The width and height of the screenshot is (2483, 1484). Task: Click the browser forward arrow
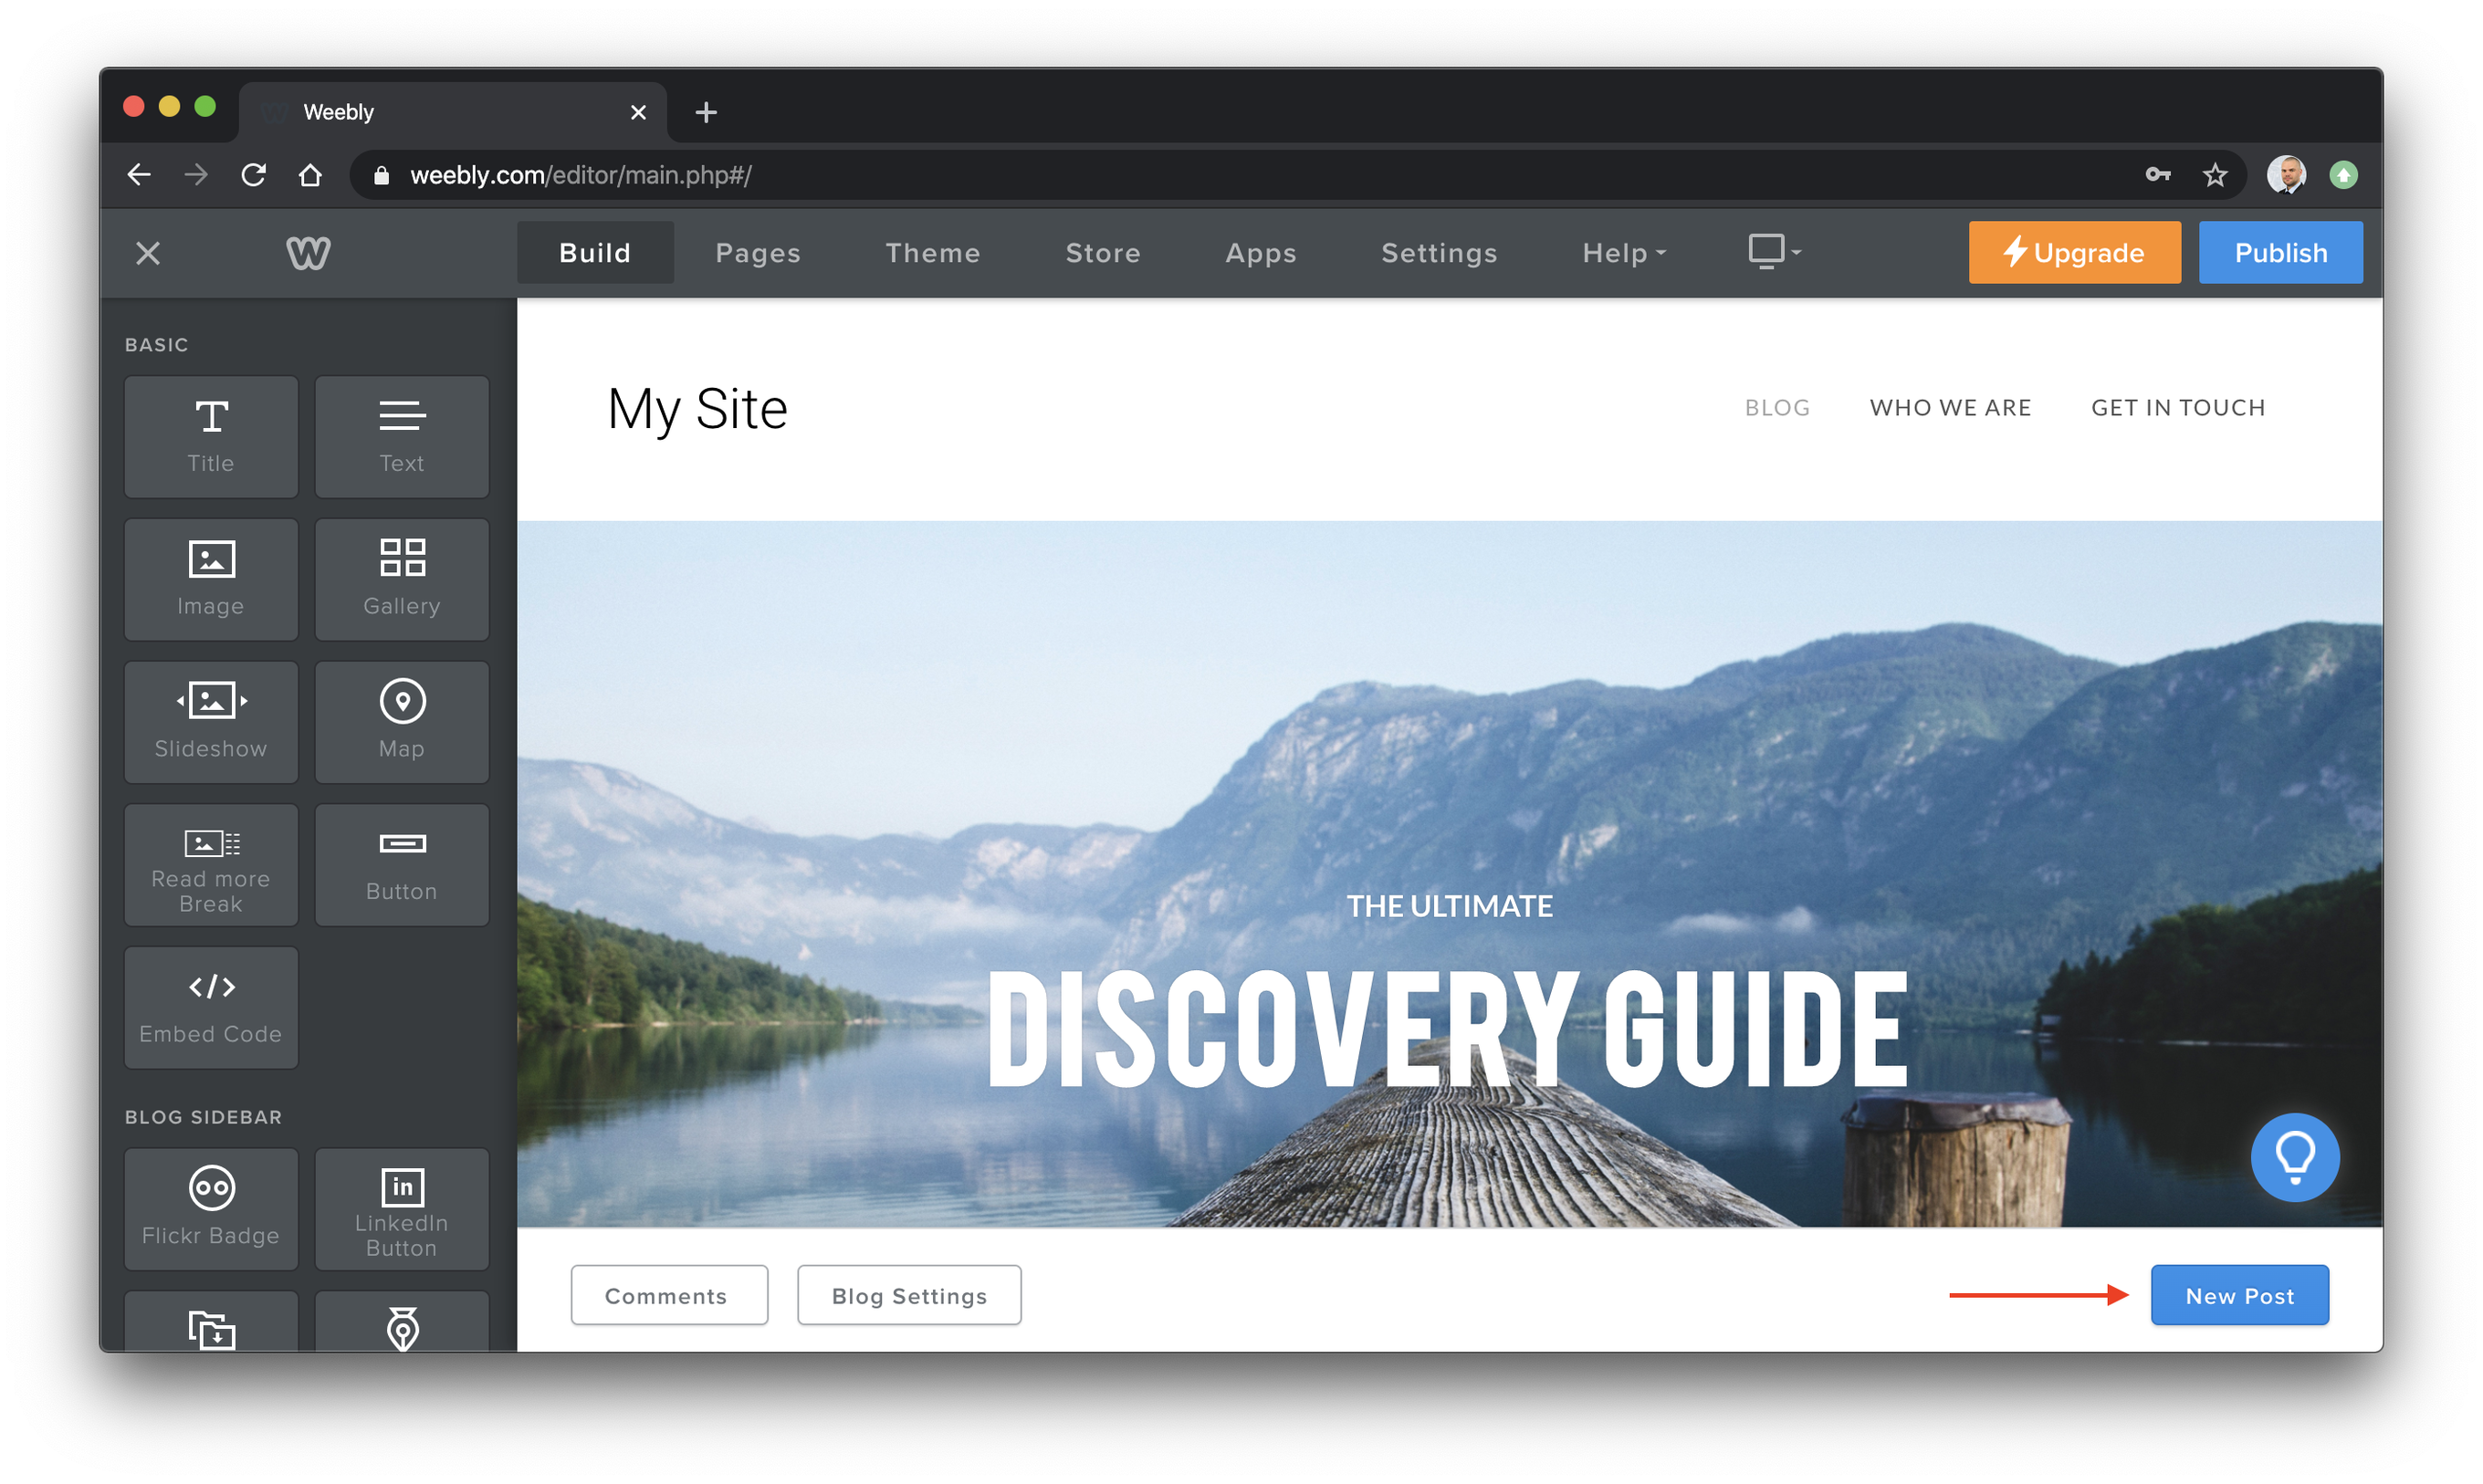click(x=196, y=175)
